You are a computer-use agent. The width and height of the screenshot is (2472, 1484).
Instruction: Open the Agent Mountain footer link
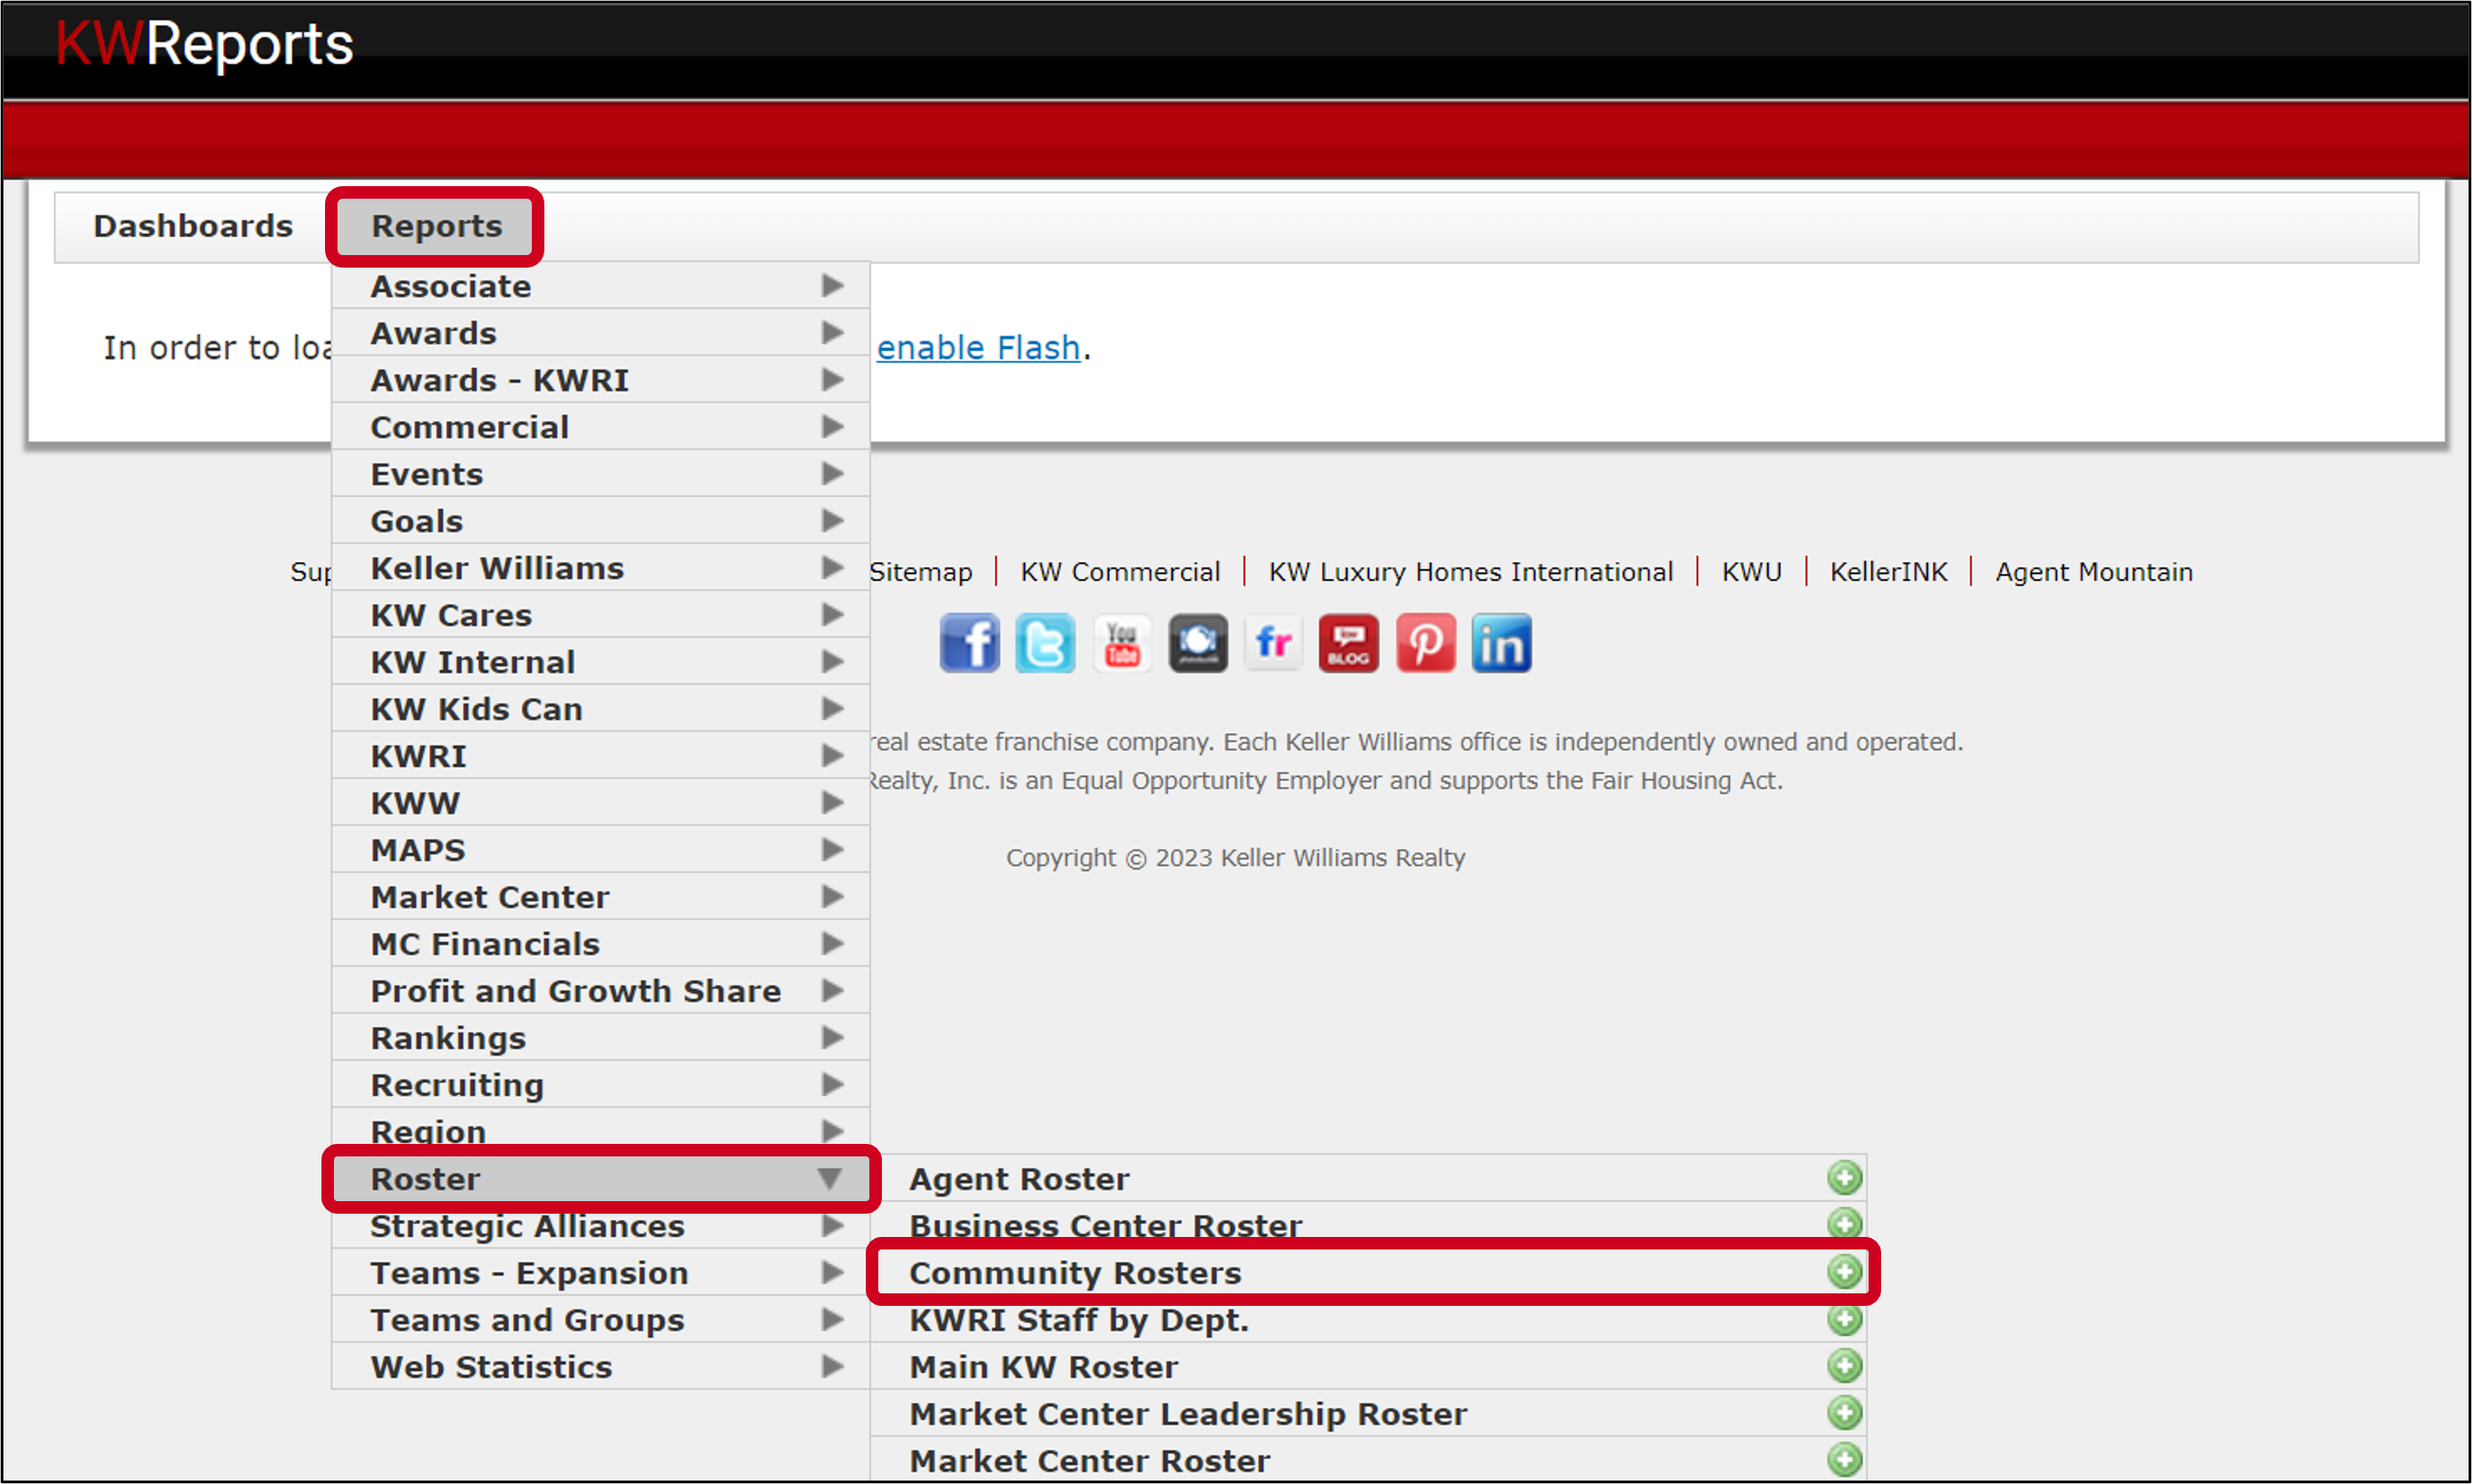click(2094, 572)
